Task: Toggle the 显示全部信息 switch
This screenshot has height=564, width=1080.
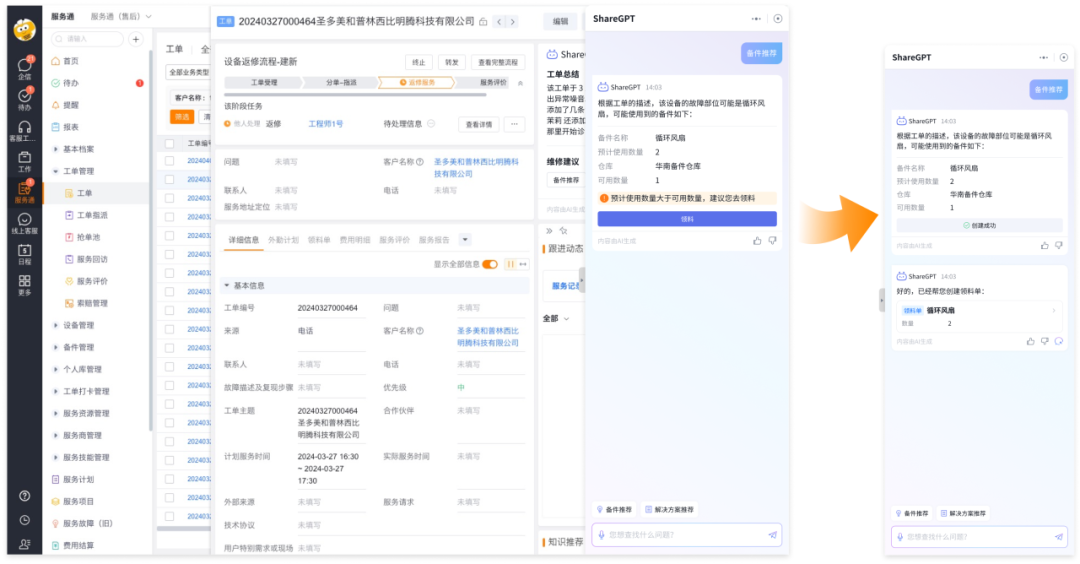Action: coord(490,264)
